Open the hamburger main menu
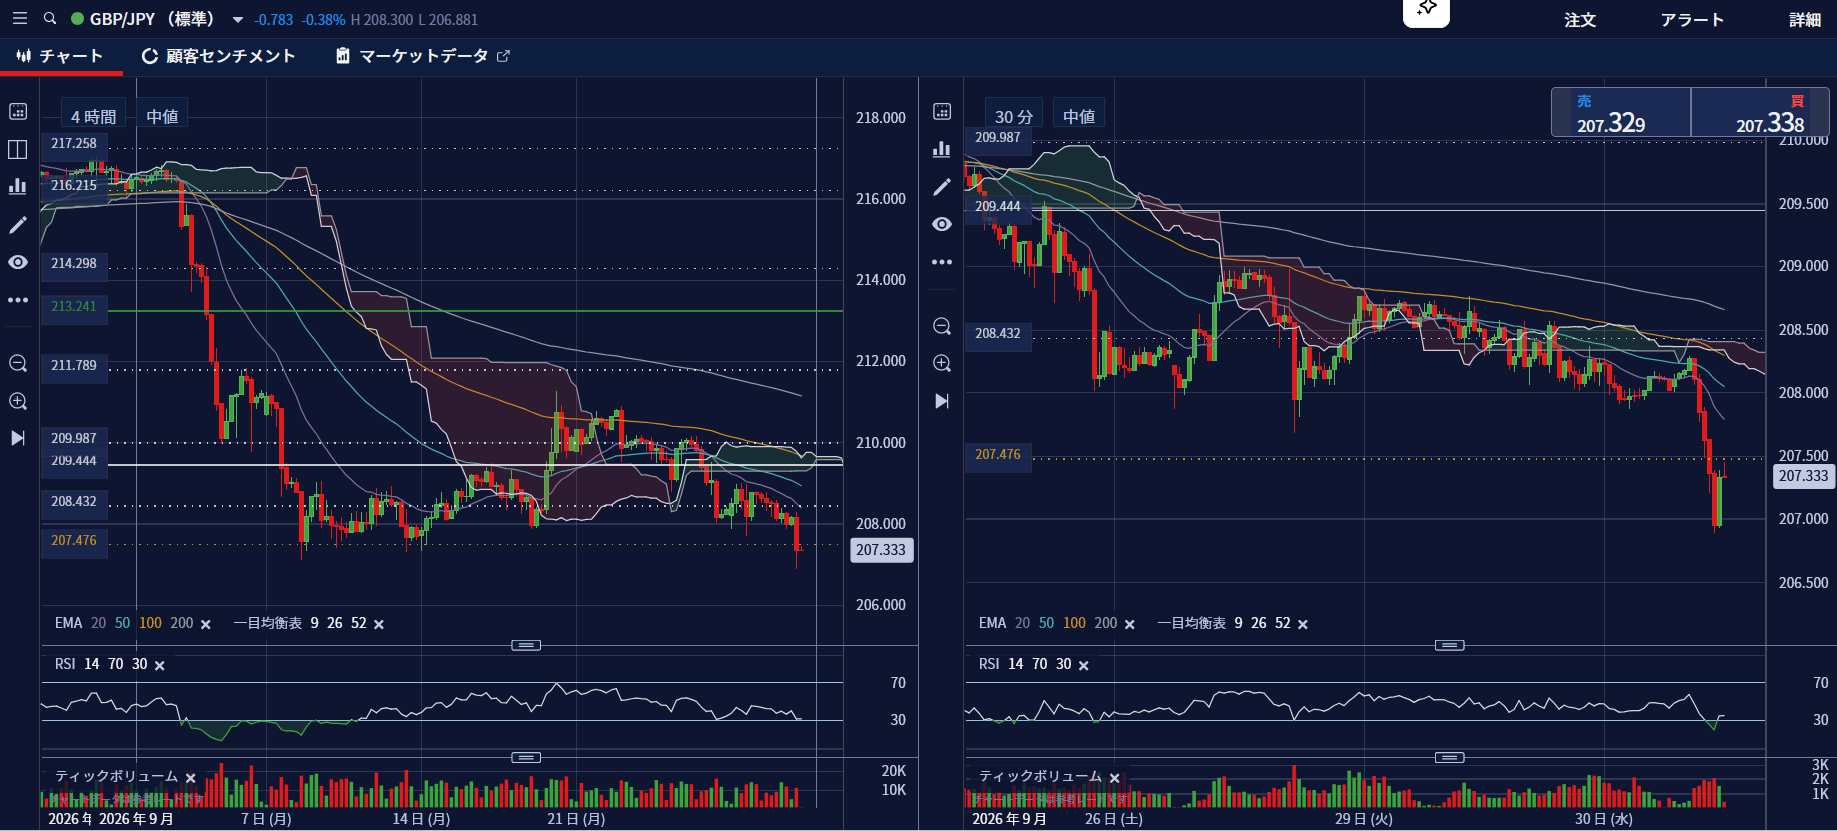 pyautogui.click(x=19, y=19)
